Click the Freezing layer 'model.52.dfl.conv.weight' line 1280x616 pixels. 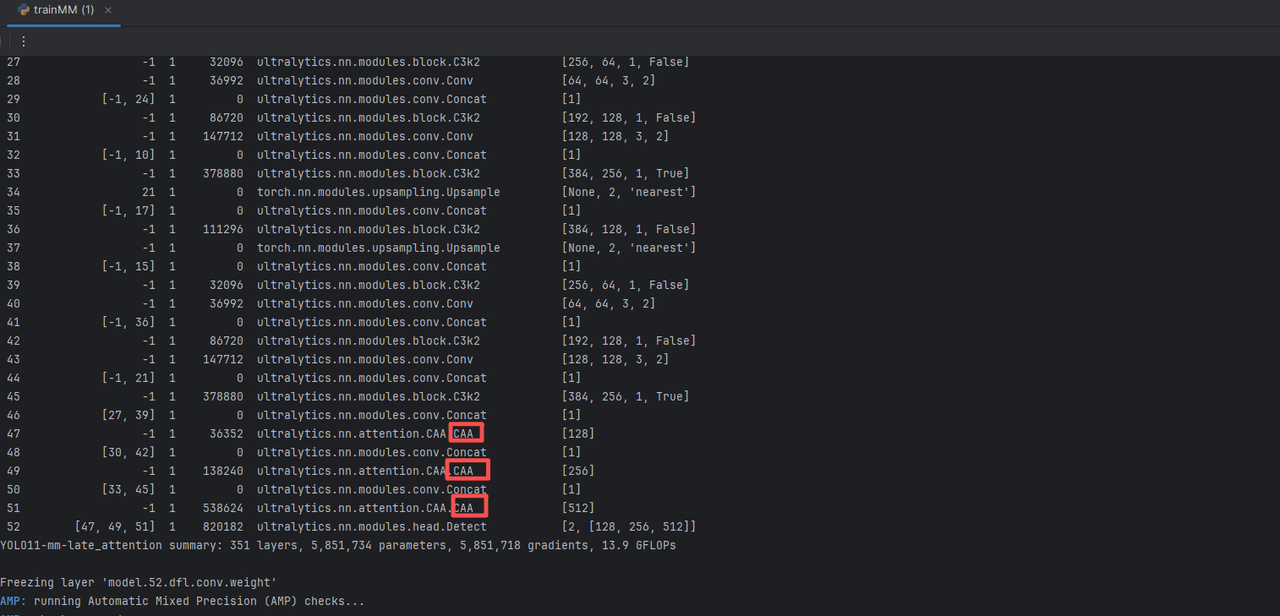pos(138,582)
